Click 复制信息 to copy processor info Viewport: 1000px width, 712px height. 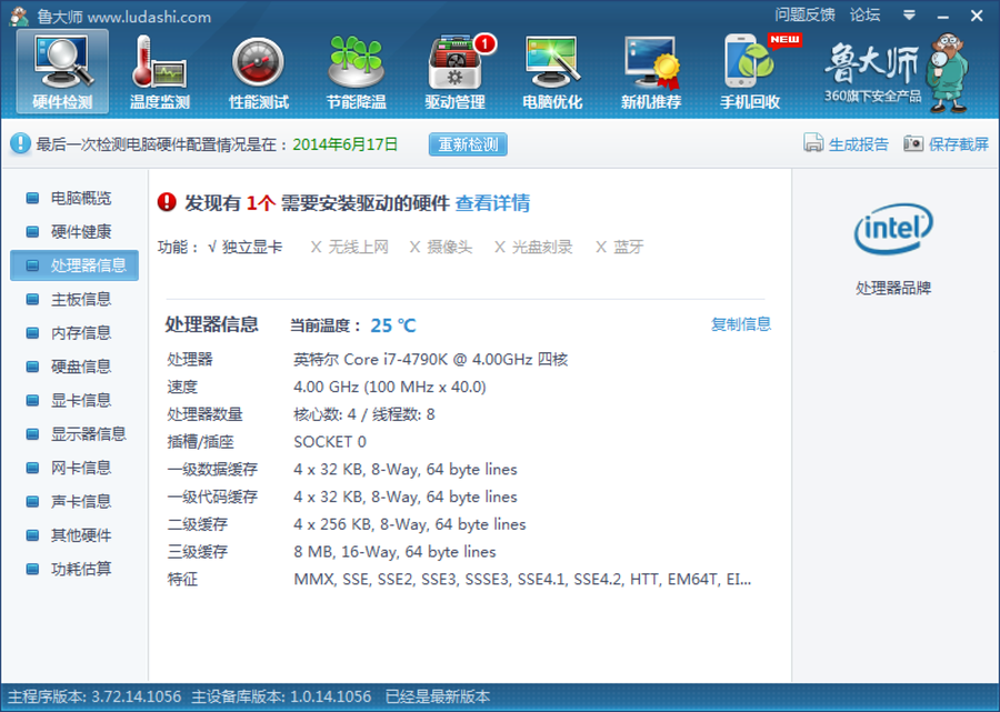coord(741,324)
